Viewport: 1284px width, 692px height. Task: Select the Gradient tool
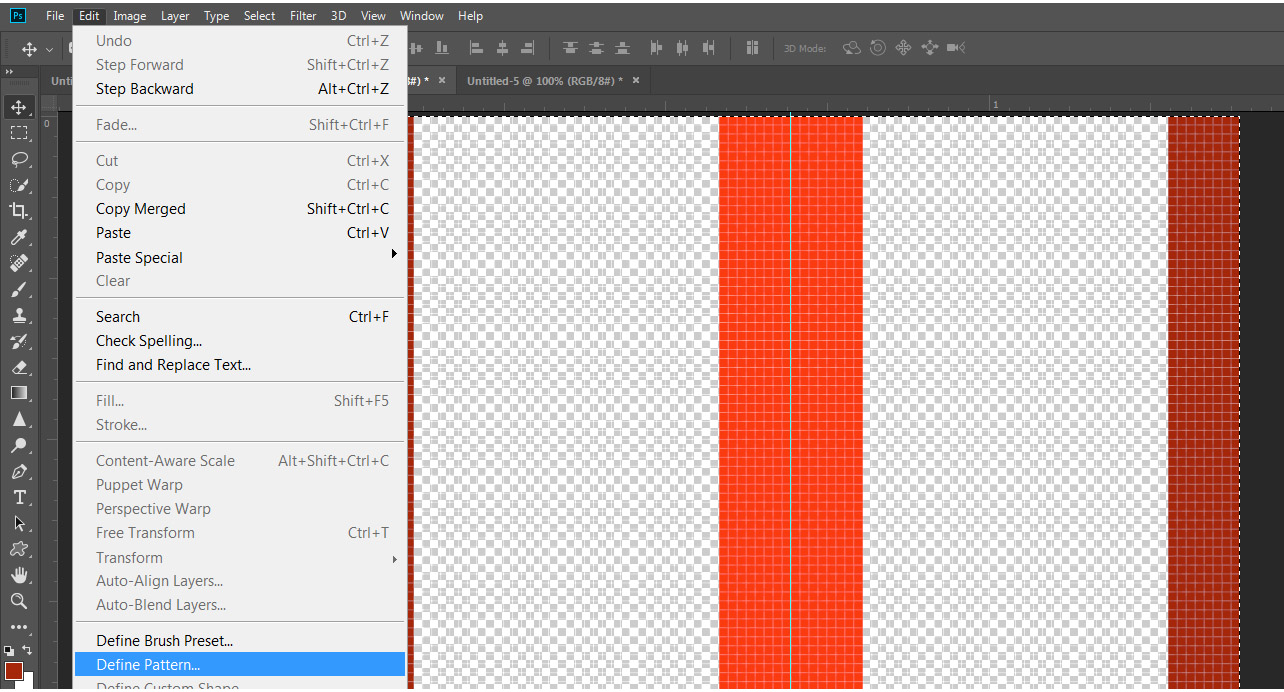tap(19, 393)
